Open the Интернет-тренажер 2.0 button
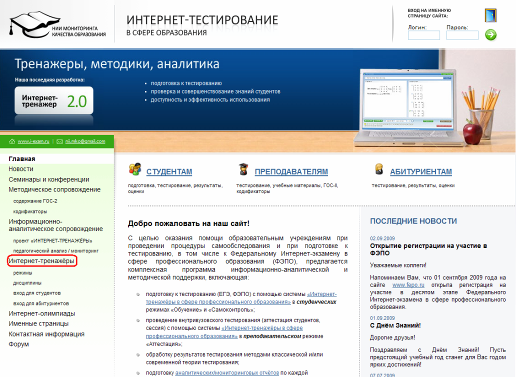This screenshot has width=516, height=377. [54, 101]
